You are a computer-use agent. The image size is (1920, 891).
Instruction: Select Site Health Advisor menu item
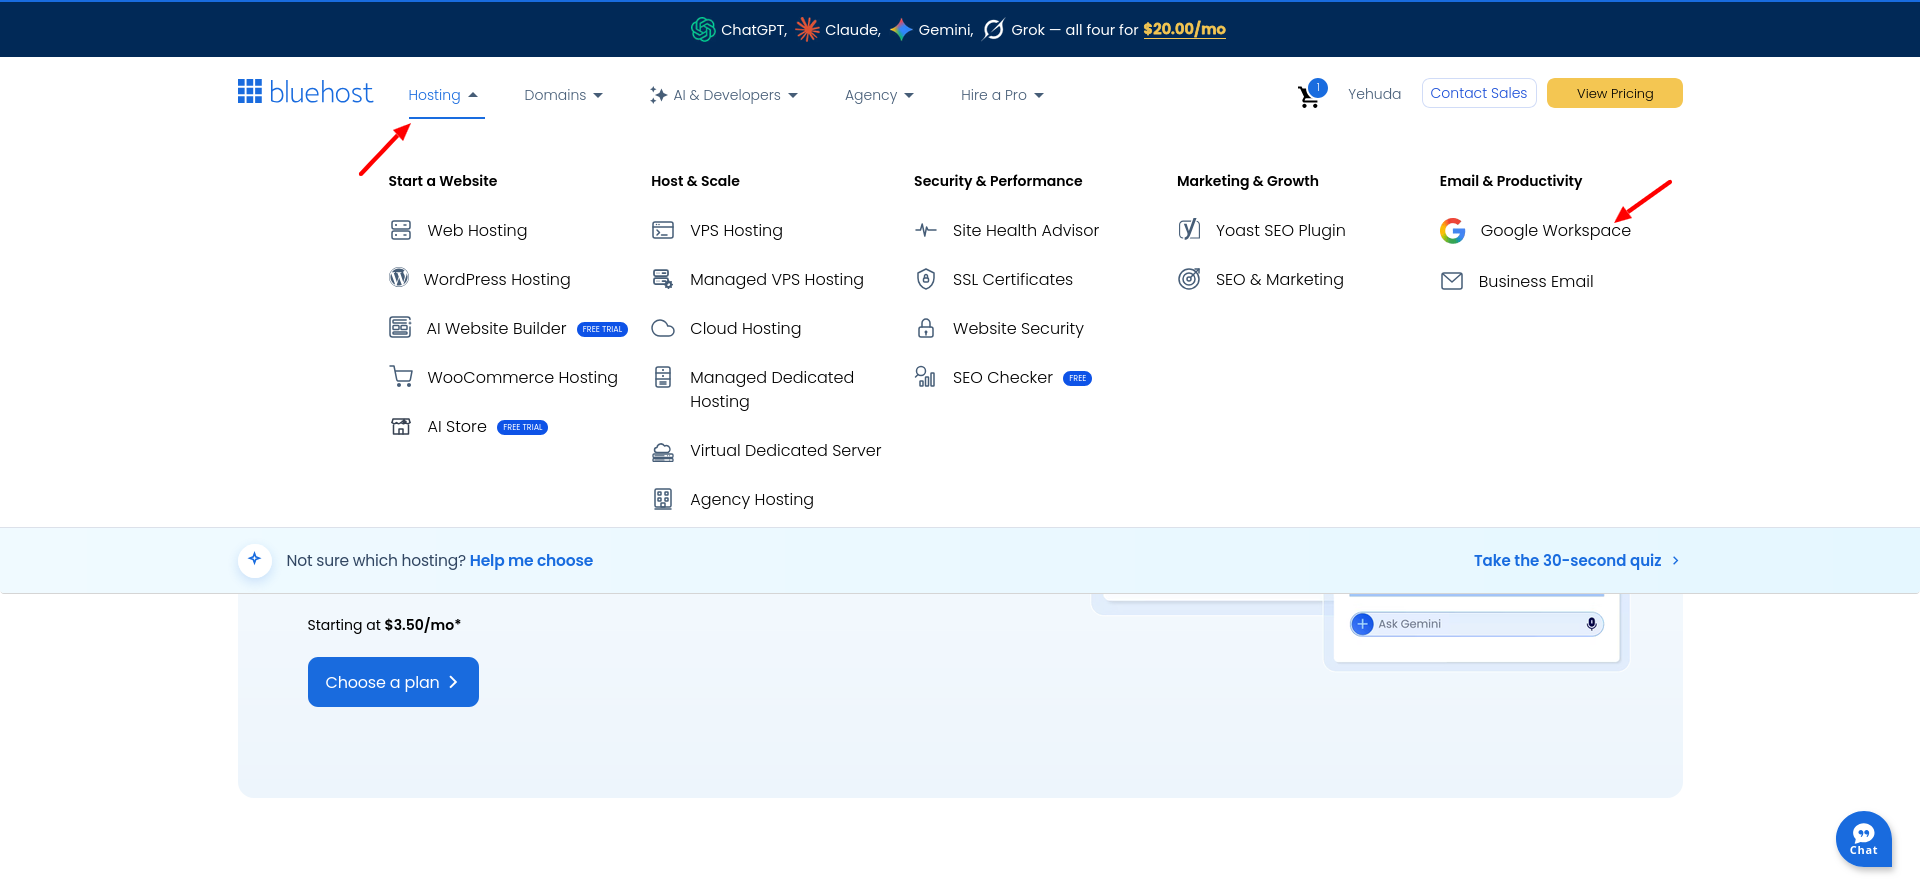pyautogui.click(x=1025, y=230)
